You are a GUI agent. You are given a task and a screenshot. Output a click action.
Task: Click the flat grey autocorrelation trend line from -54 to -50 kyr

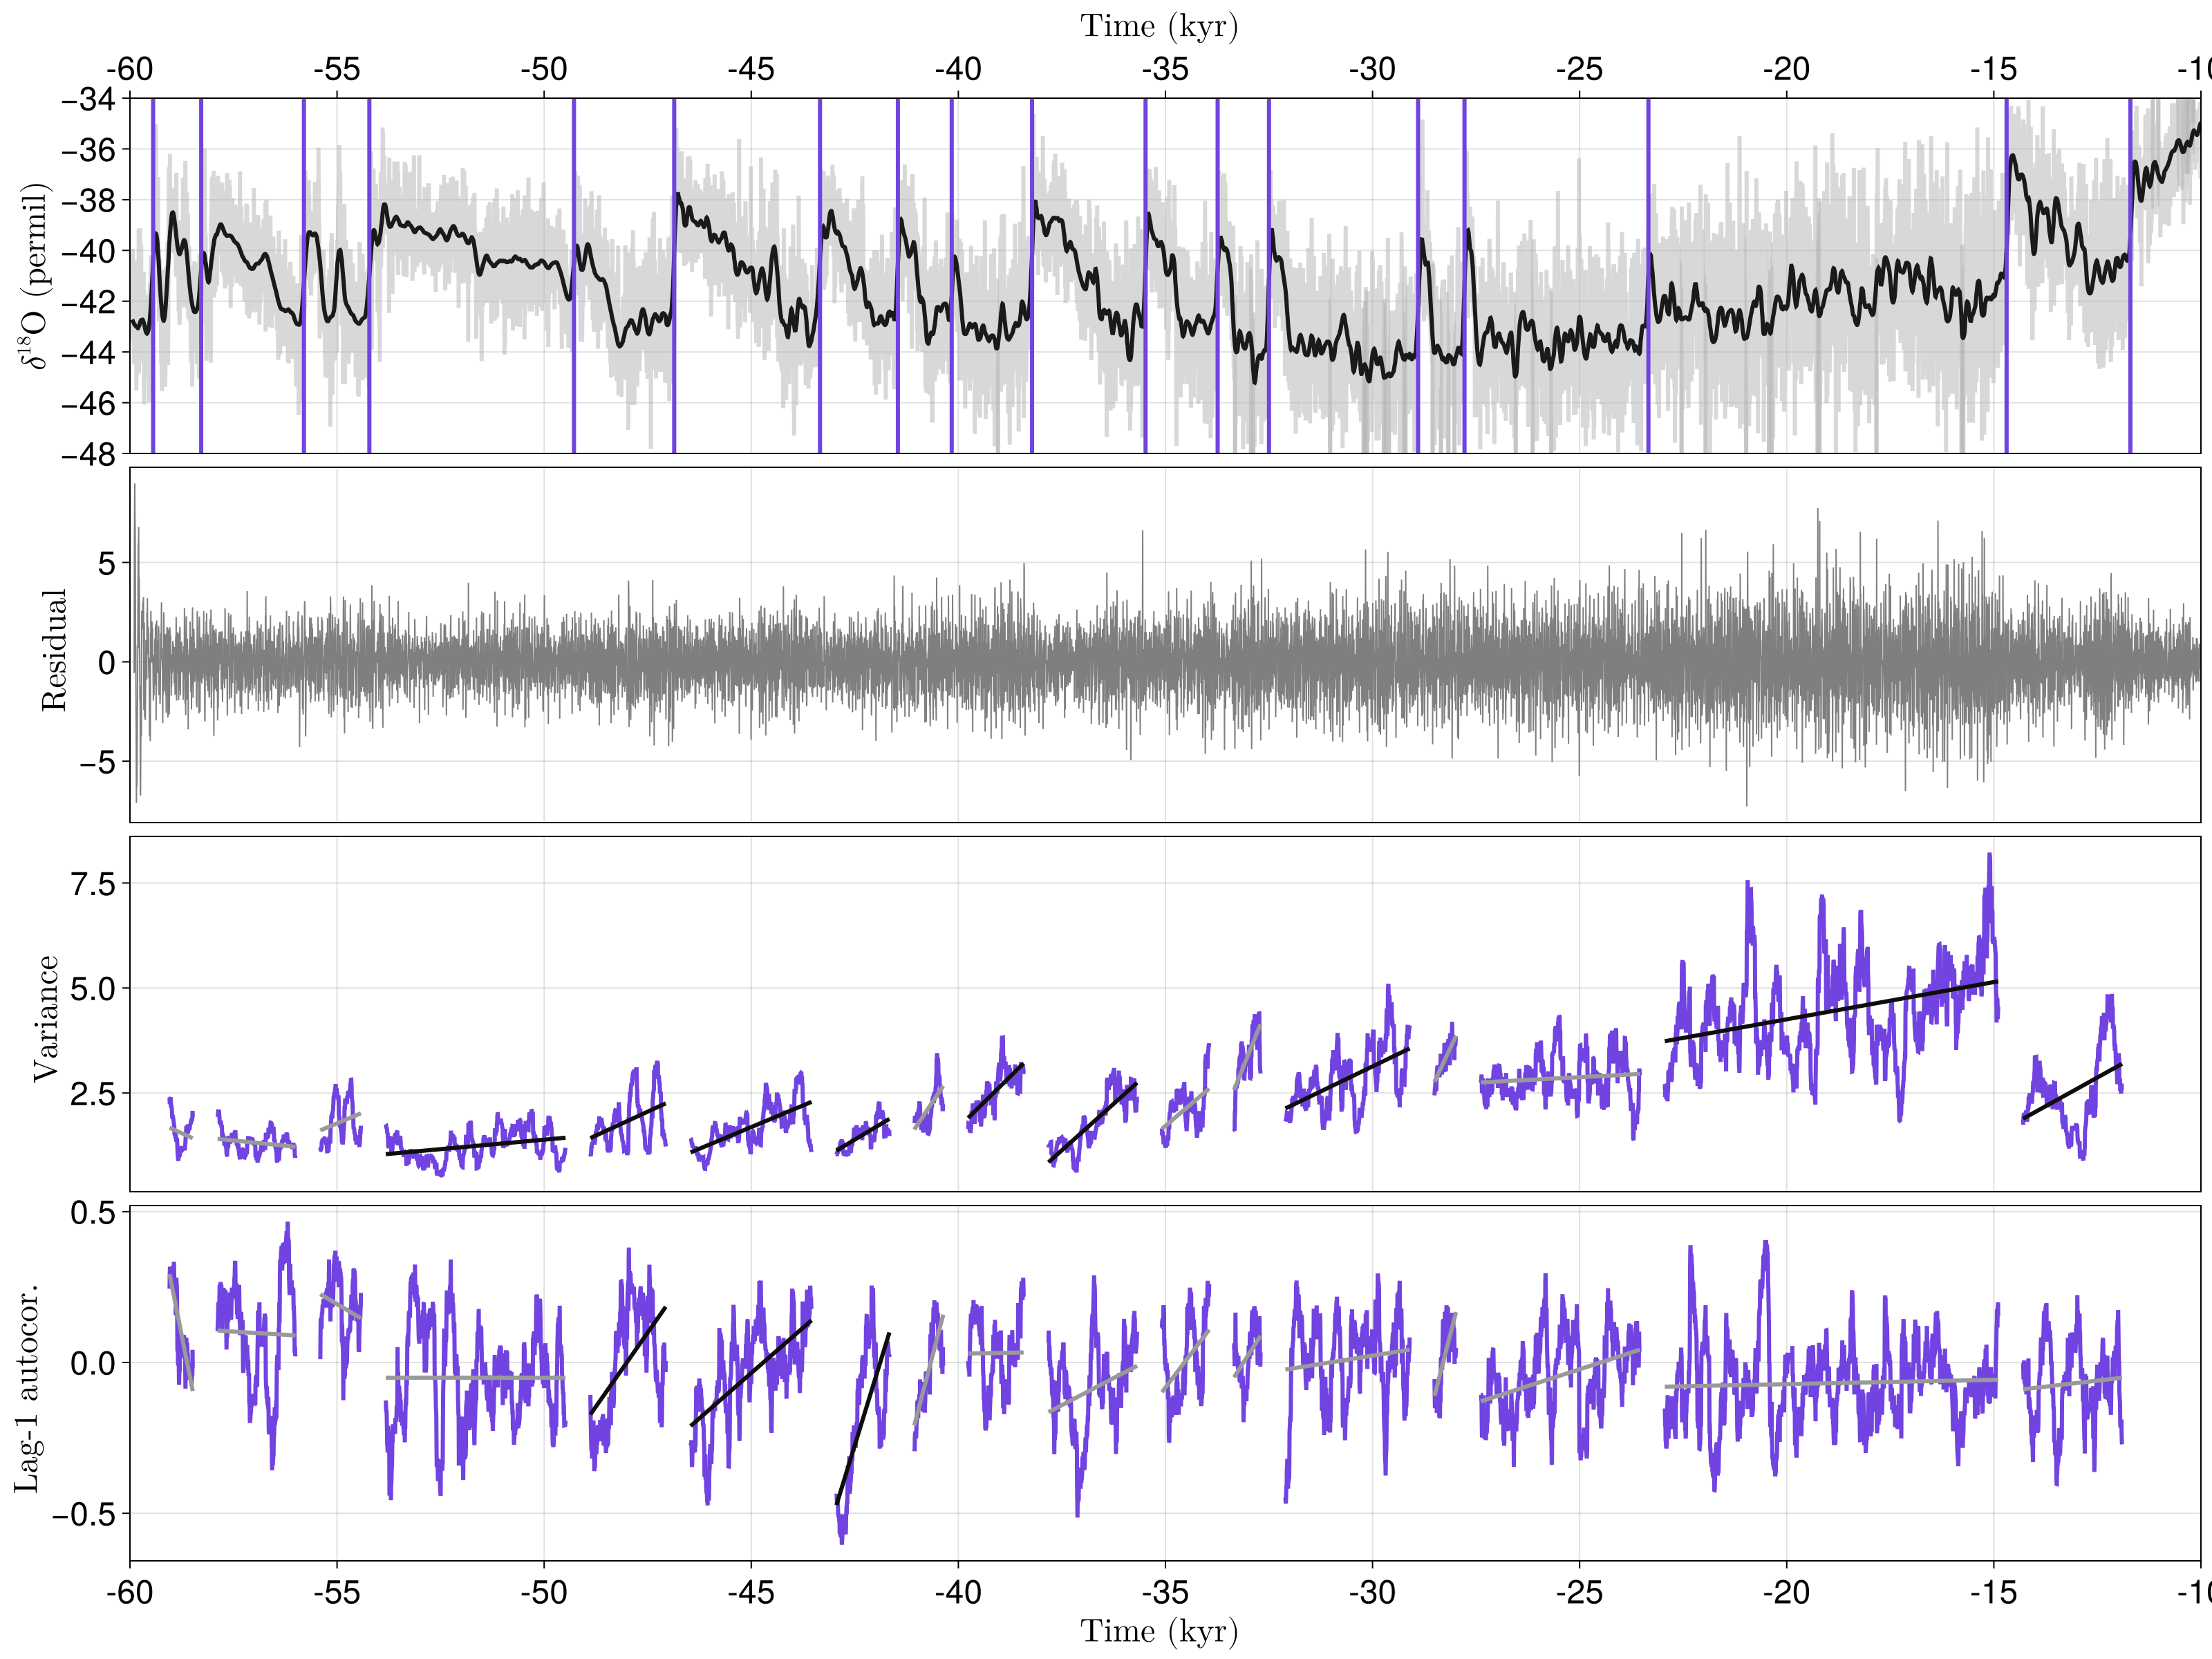475,1378
